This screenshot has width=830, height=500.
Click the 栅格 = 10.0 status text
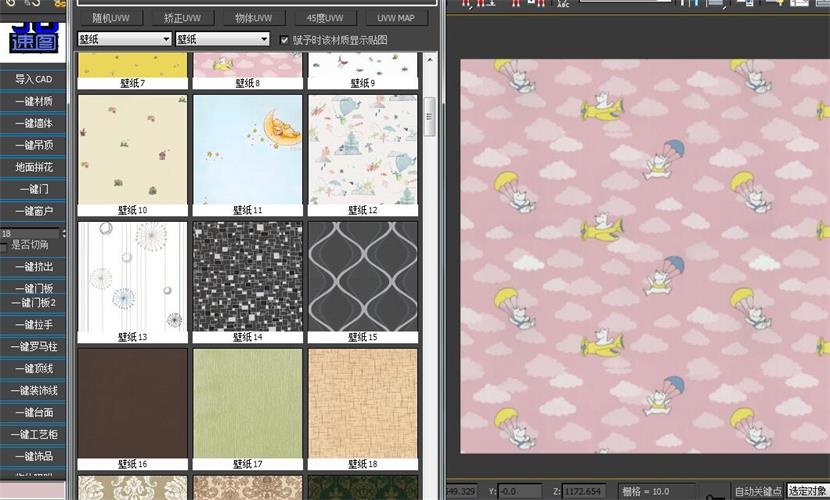click(x=646, y=492)
